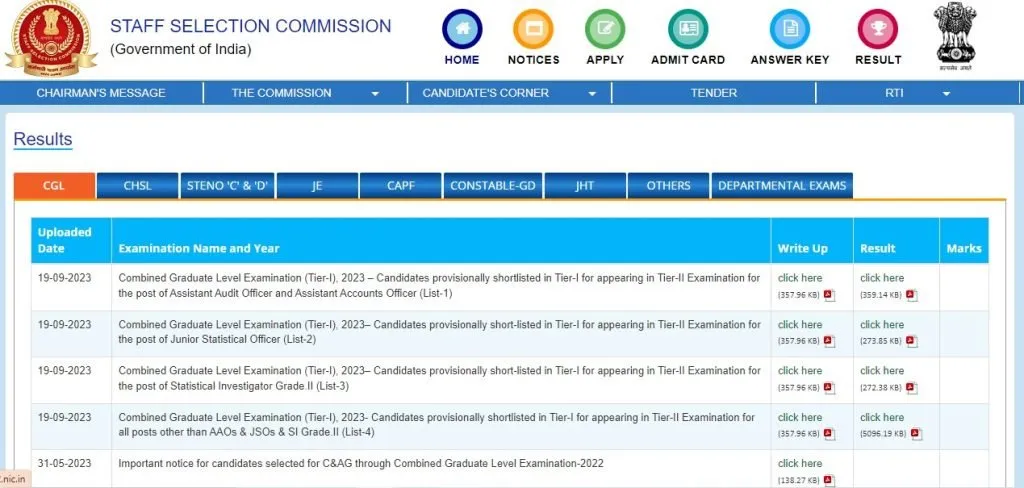The width and height of the screenshot is (1024, 488).
Task: Switch to Steno 'C' & 'D' tab
Action: coord(227,186)
